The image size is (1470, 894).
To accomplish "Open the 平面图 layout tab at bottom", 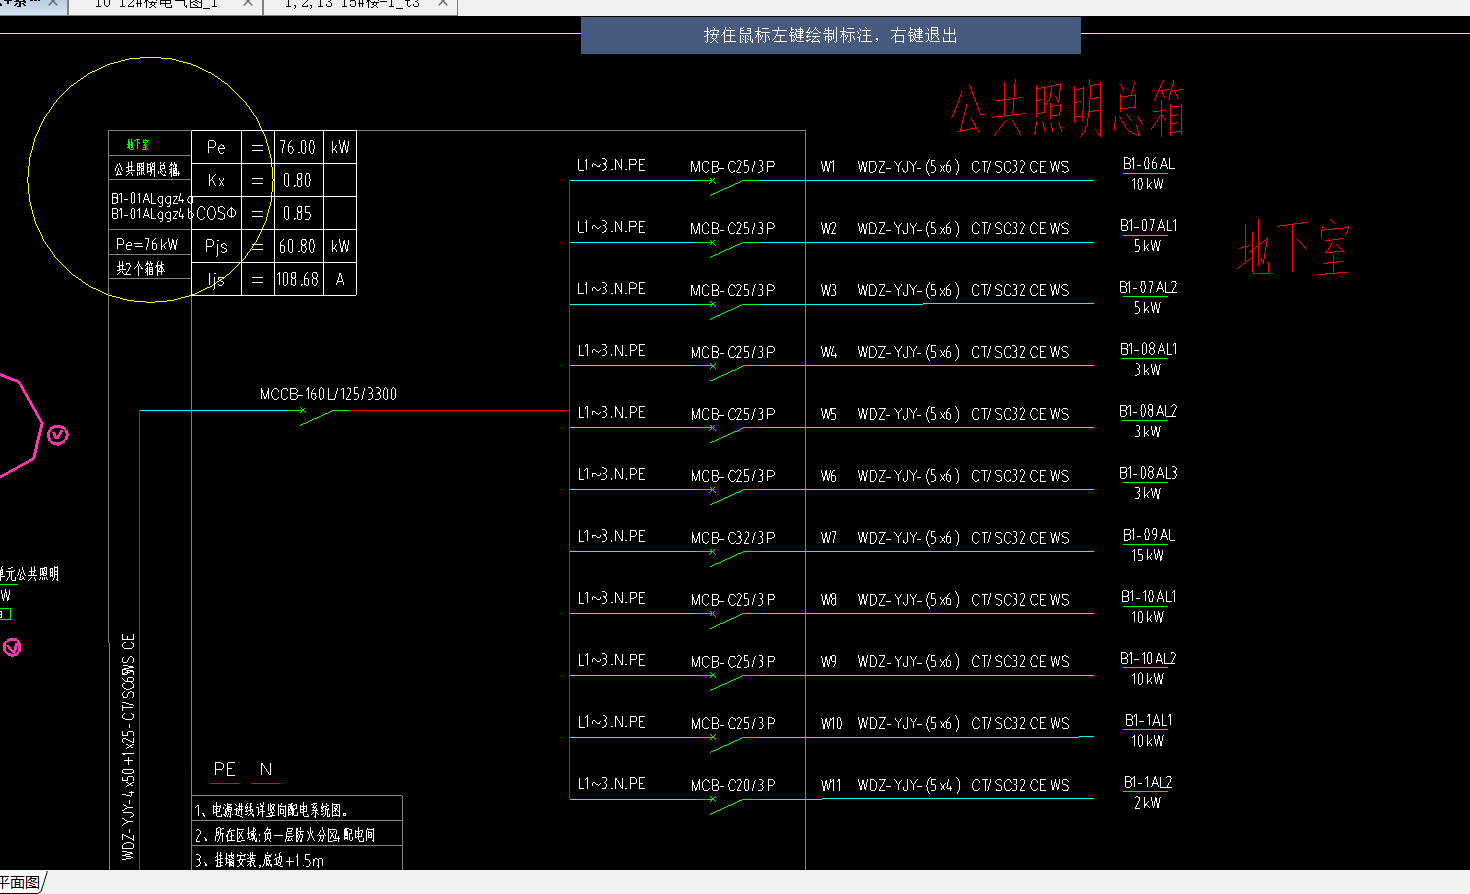I will tap(20, 882).
